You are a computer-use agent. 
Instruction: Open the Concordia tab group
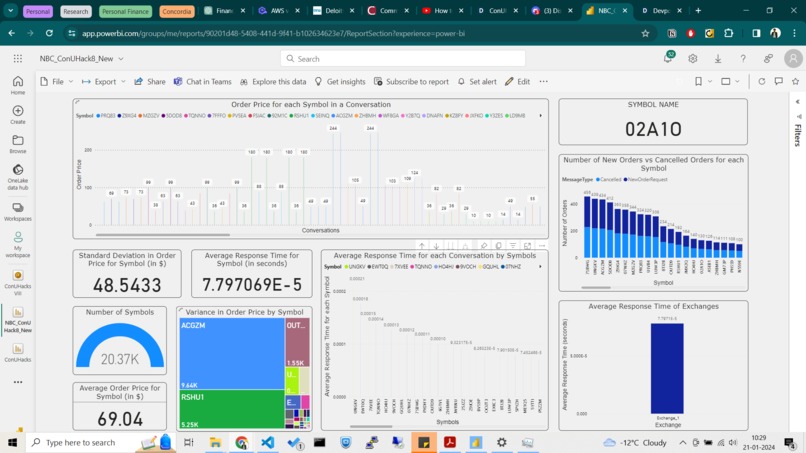pyautogui.click(x=177, y=11)
